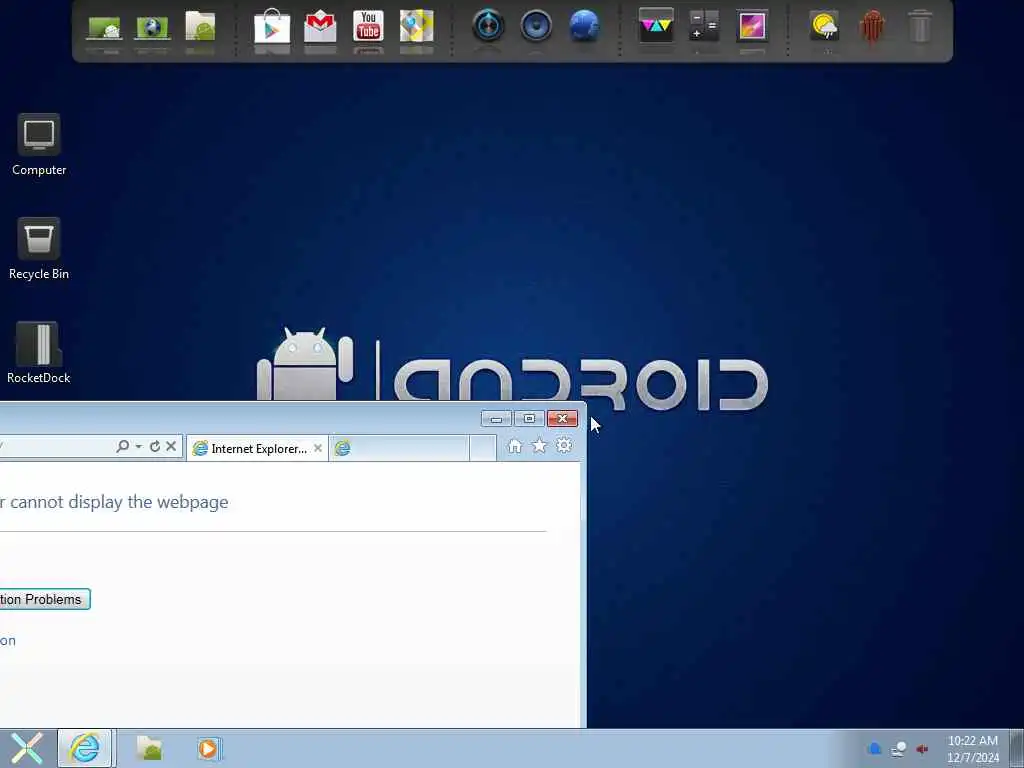This screenshot has height=768, width=1024.
Task: Select the RocketDock desktop shortcut
Action: click(x=39, y=353)
